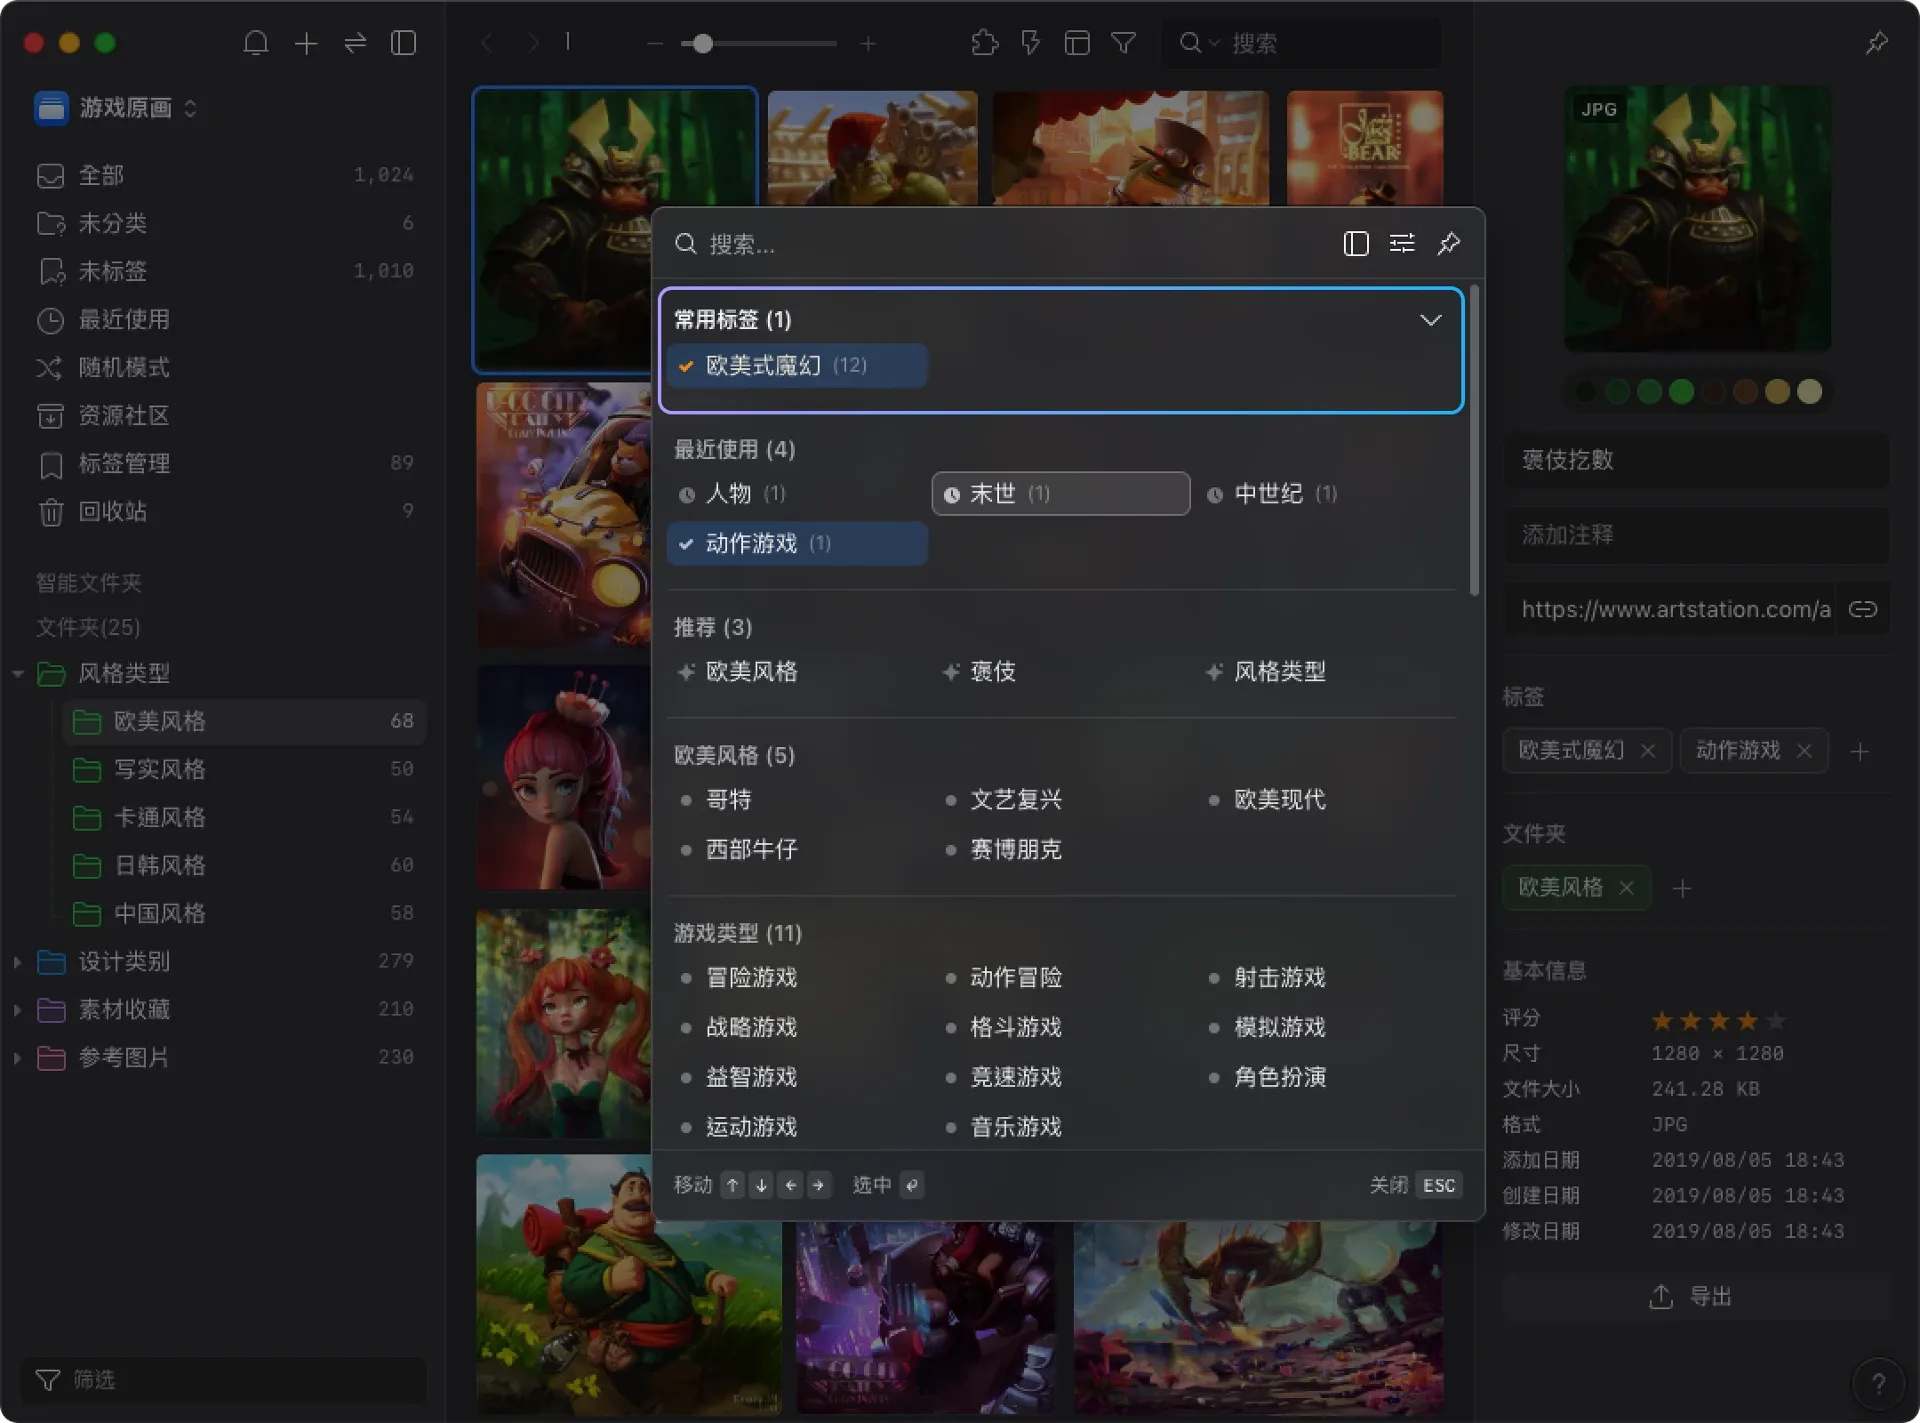Screen dimensions: 1920x1423
Task: Go forward with the right arrow
Action: tap(533, 43)
